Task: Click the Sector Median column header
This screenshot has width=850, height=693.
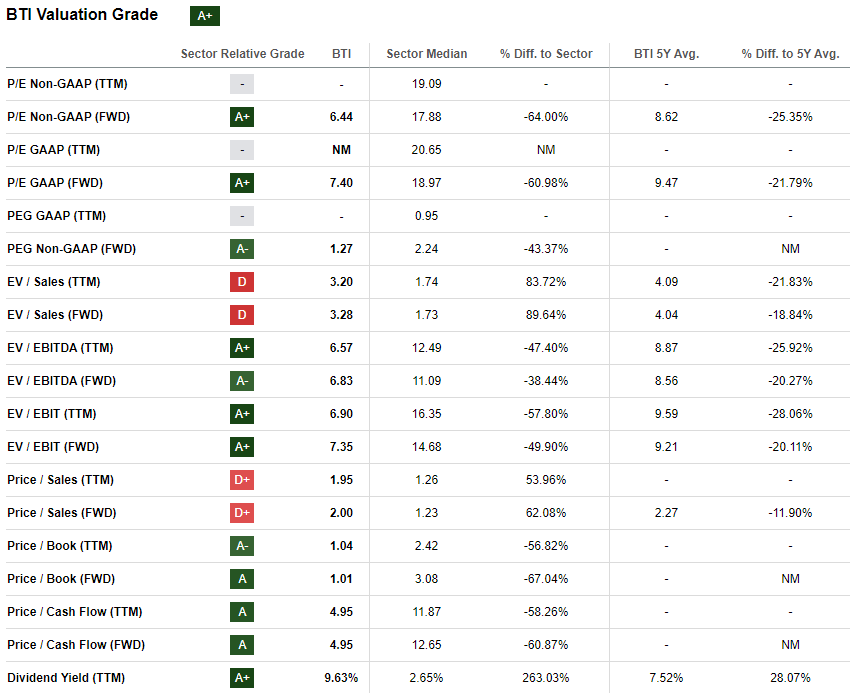Action: [426, 54]
